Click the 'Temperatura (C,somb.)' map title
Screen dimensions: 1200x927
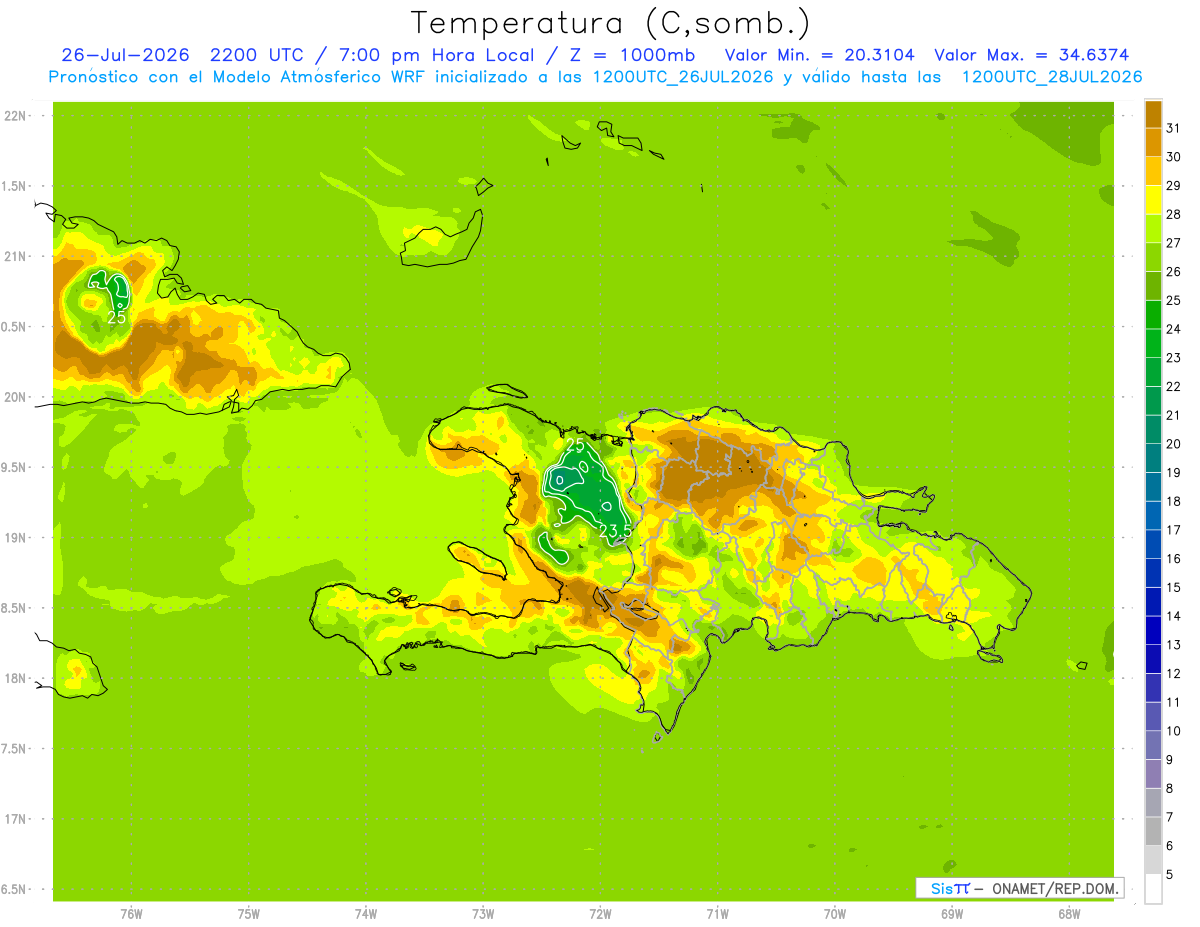(610, 23)
